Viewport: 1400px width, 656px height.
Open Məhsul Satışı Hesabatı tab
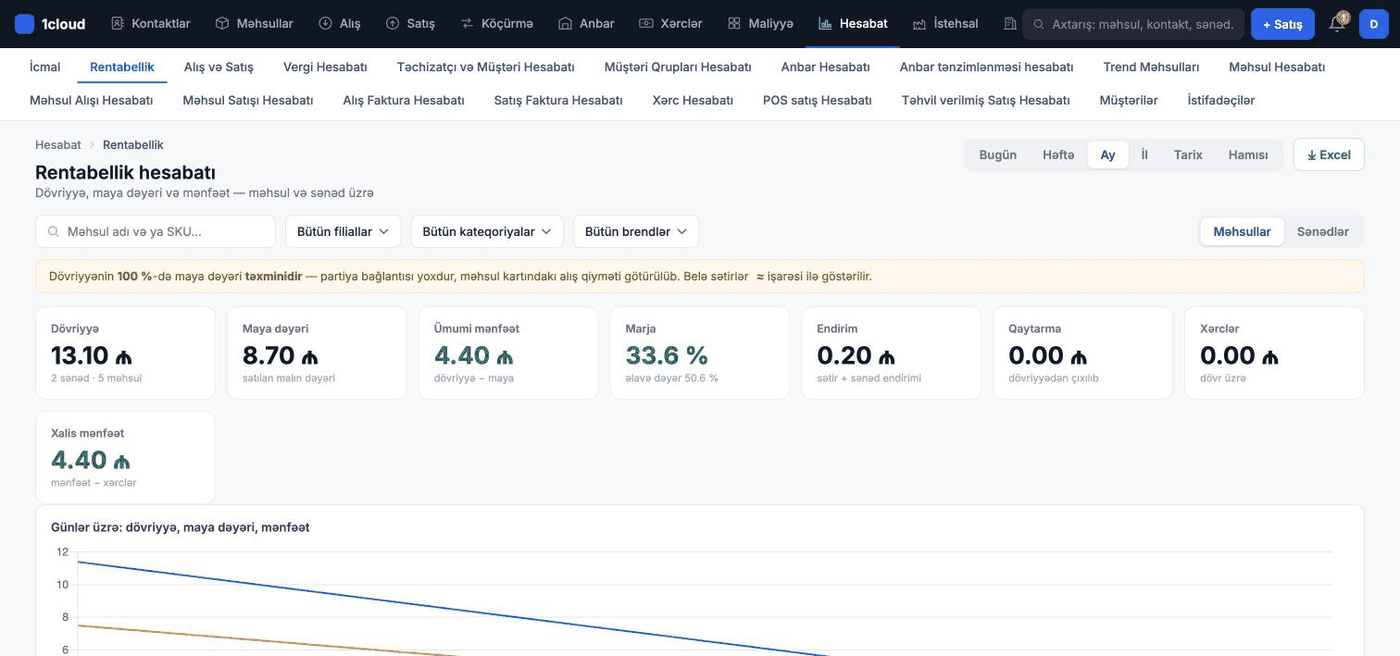pos(248,100)
